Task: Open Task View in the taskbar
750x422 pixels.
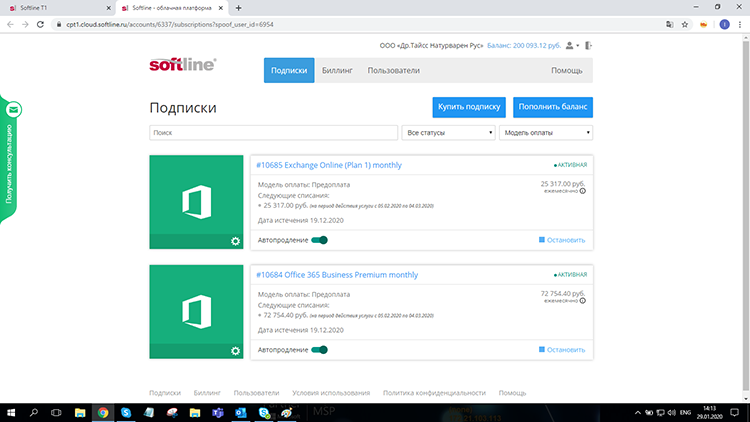Action: 56,412
